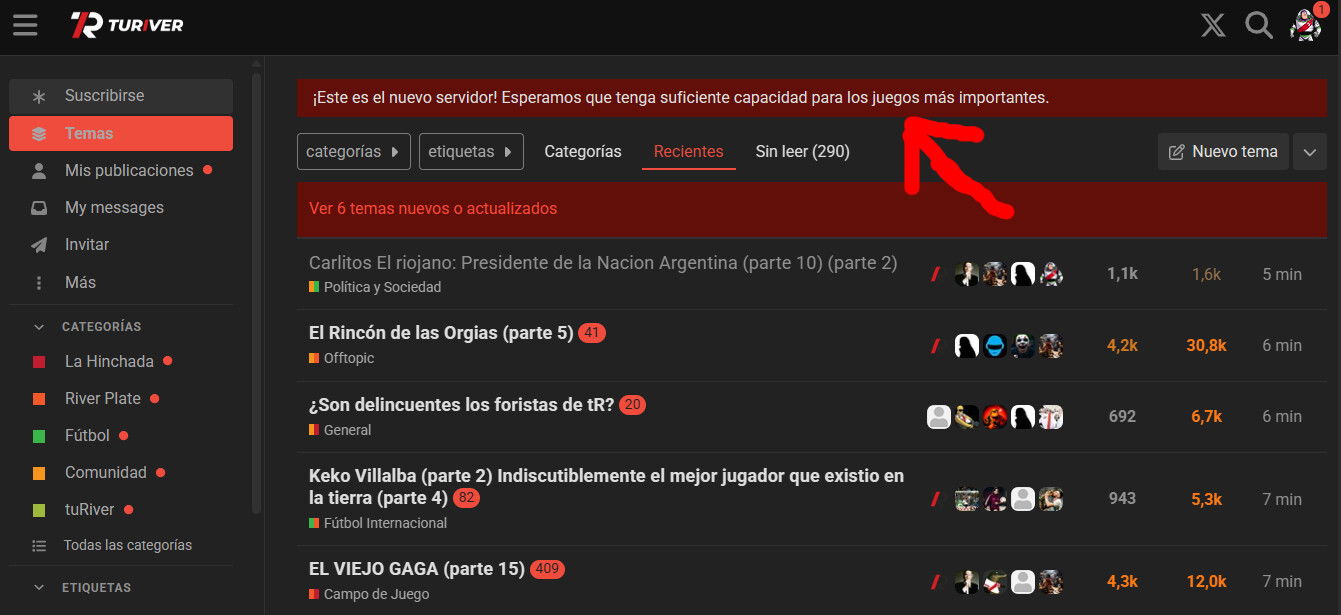Viewport: 1341px width, 615px height.
Task: Click the Invitar paper plane icon
Action: tap(39, 245)
